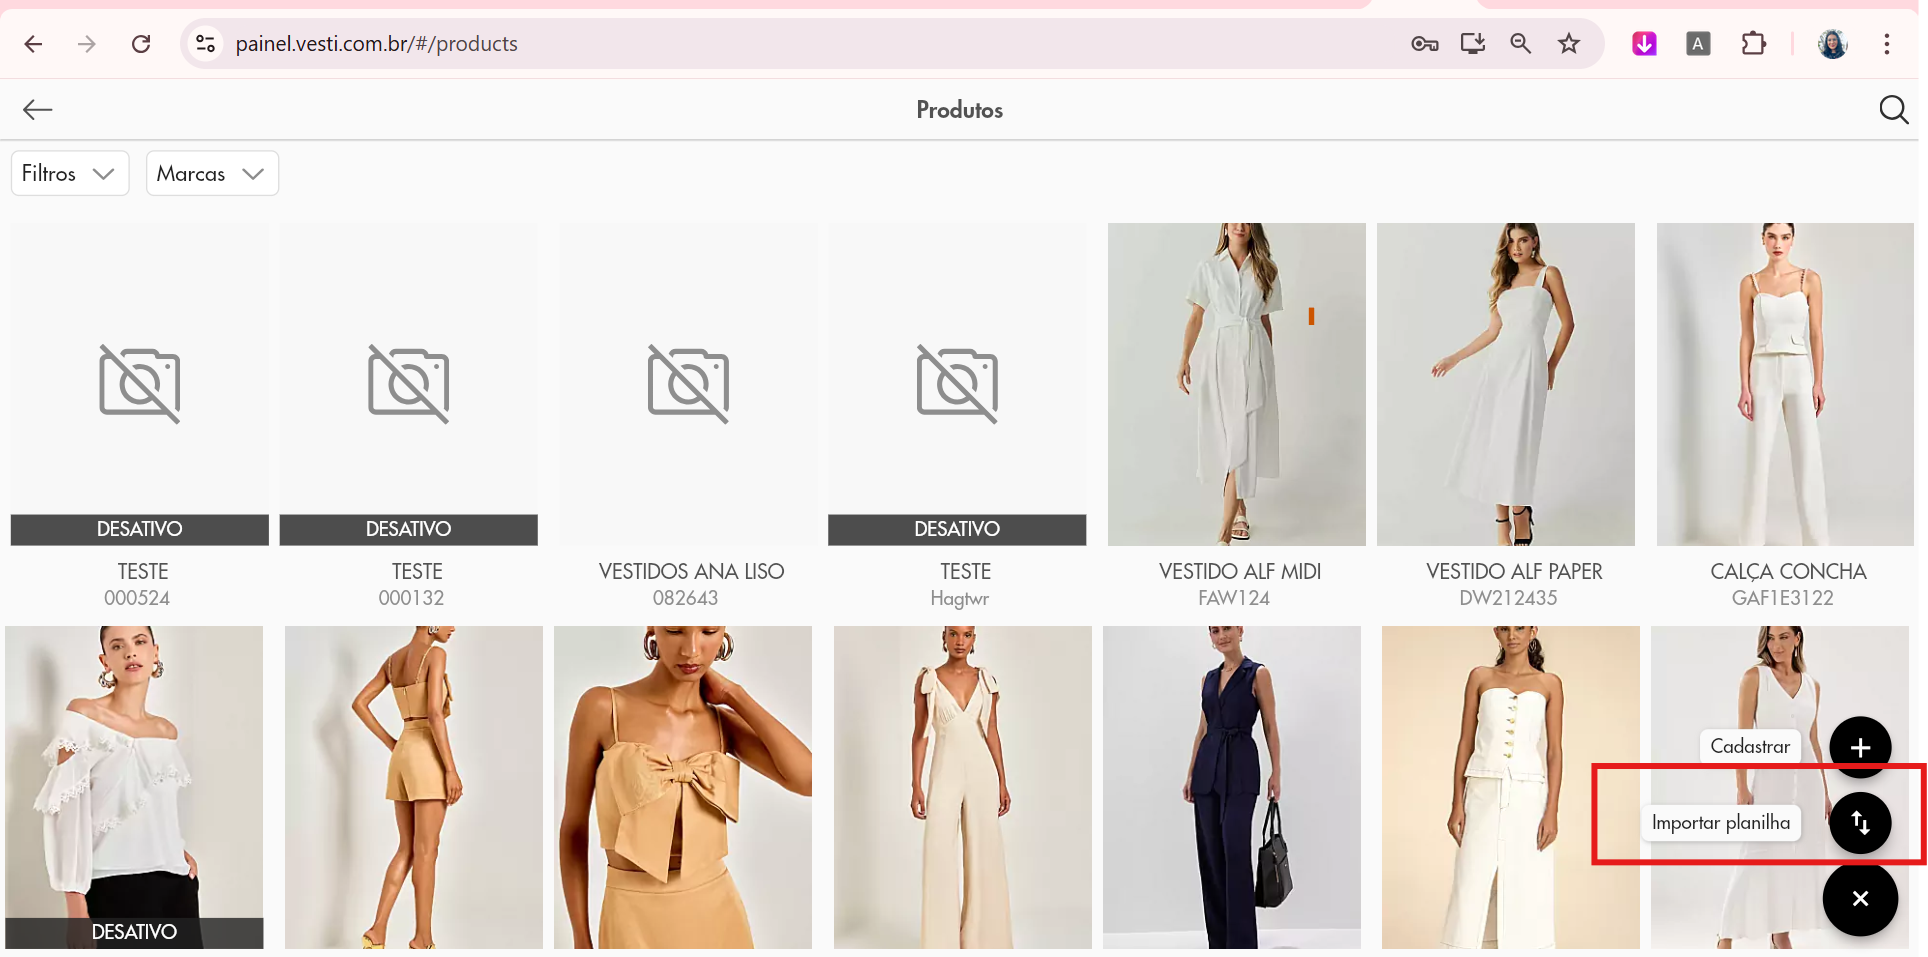Click the install app icon in address bar
The height and width of the screenshot is (957, 1928).
tap(1473, 44)
